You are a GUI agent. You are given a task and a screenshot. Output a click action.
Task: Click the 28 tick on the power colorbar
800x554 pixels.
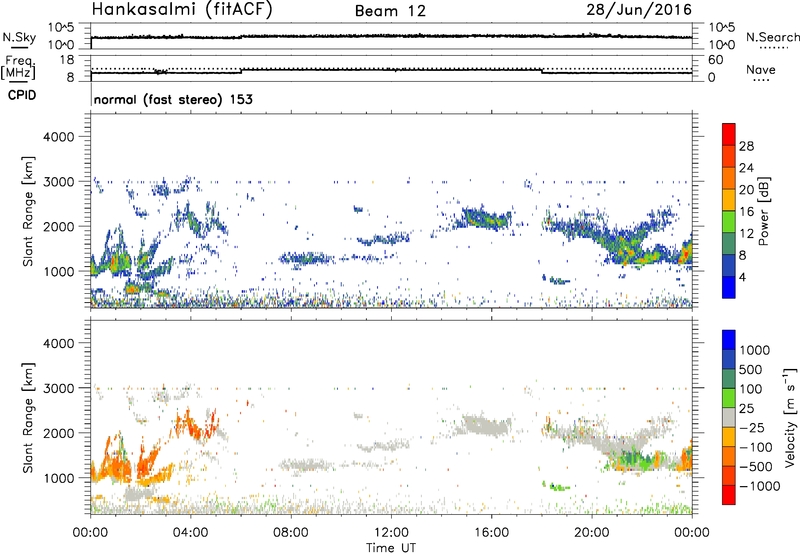point(746,146)
